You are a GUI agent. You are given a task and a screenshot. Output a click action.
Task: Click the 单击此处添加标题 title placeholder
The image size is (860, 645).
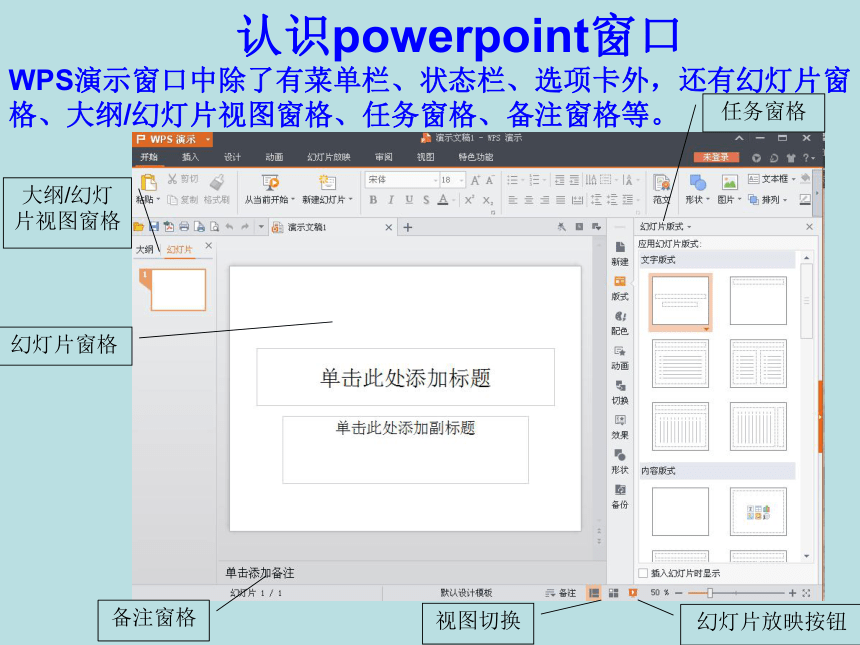coord(405,377)
